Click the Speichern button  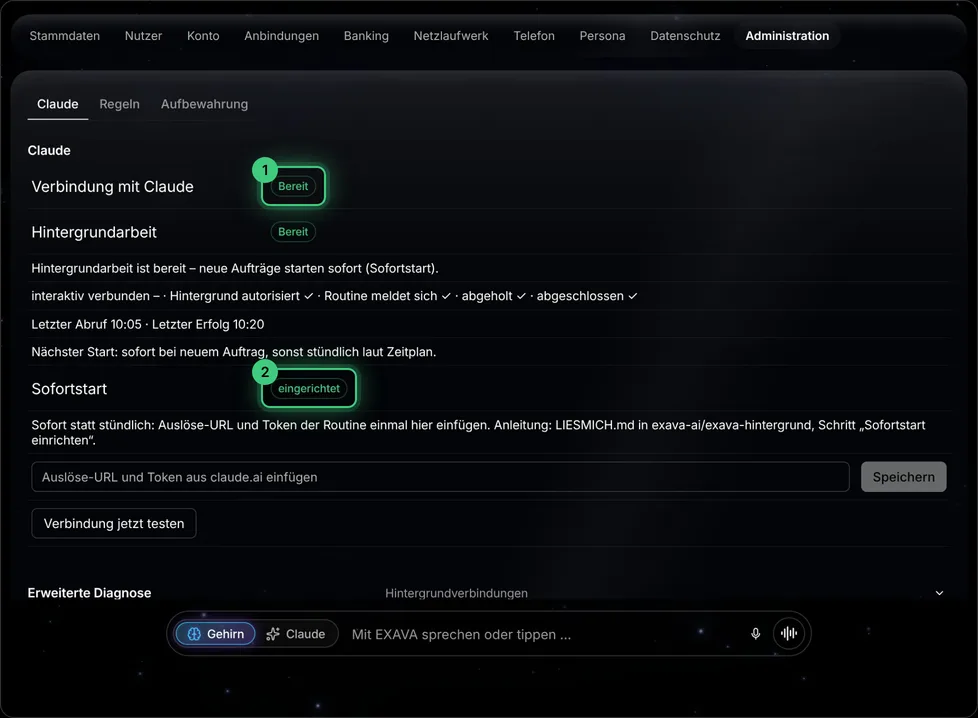click(x=903, y=477)
